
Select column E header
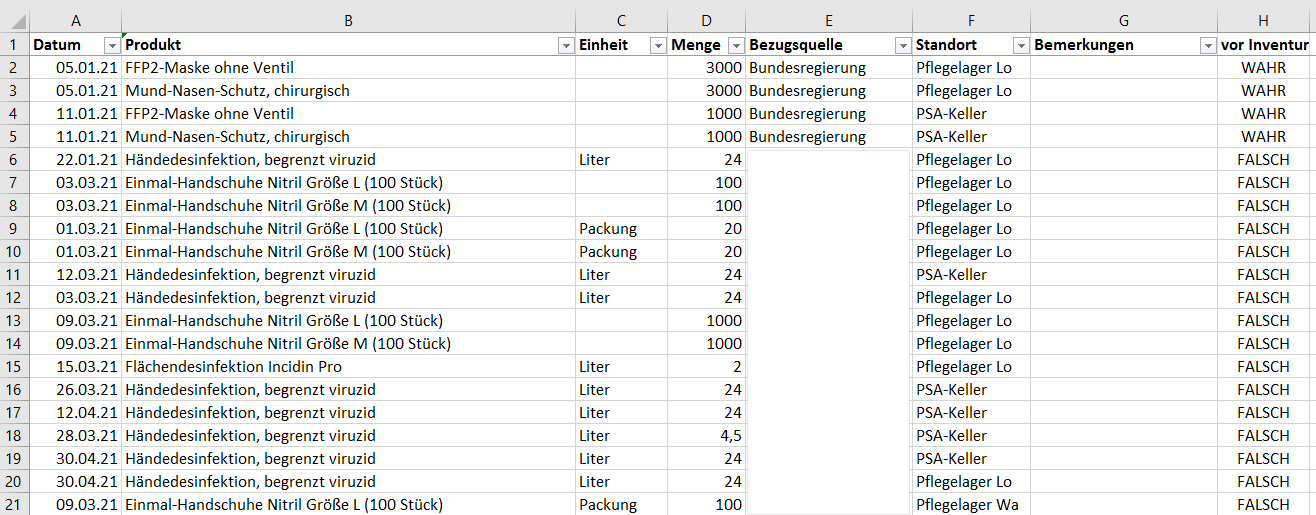tap(829, 21)
